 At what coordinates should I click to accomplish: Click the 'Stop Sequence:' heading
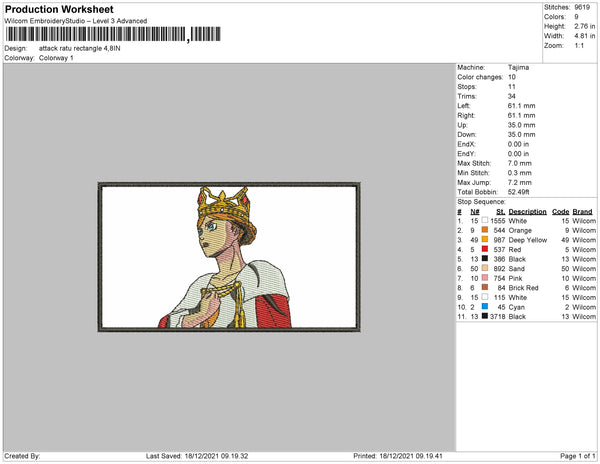(481, 202)
